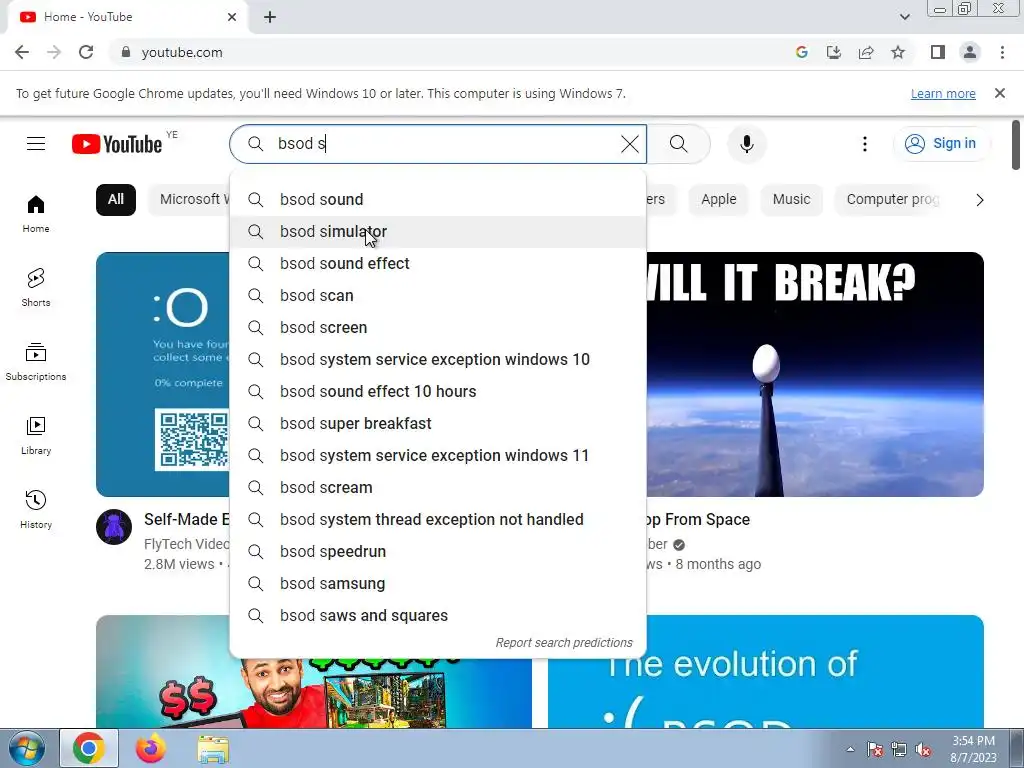Choose suggestion 'bsod samsung'
This screenshot has height=768, width=1024.
(x=438, y=584)
